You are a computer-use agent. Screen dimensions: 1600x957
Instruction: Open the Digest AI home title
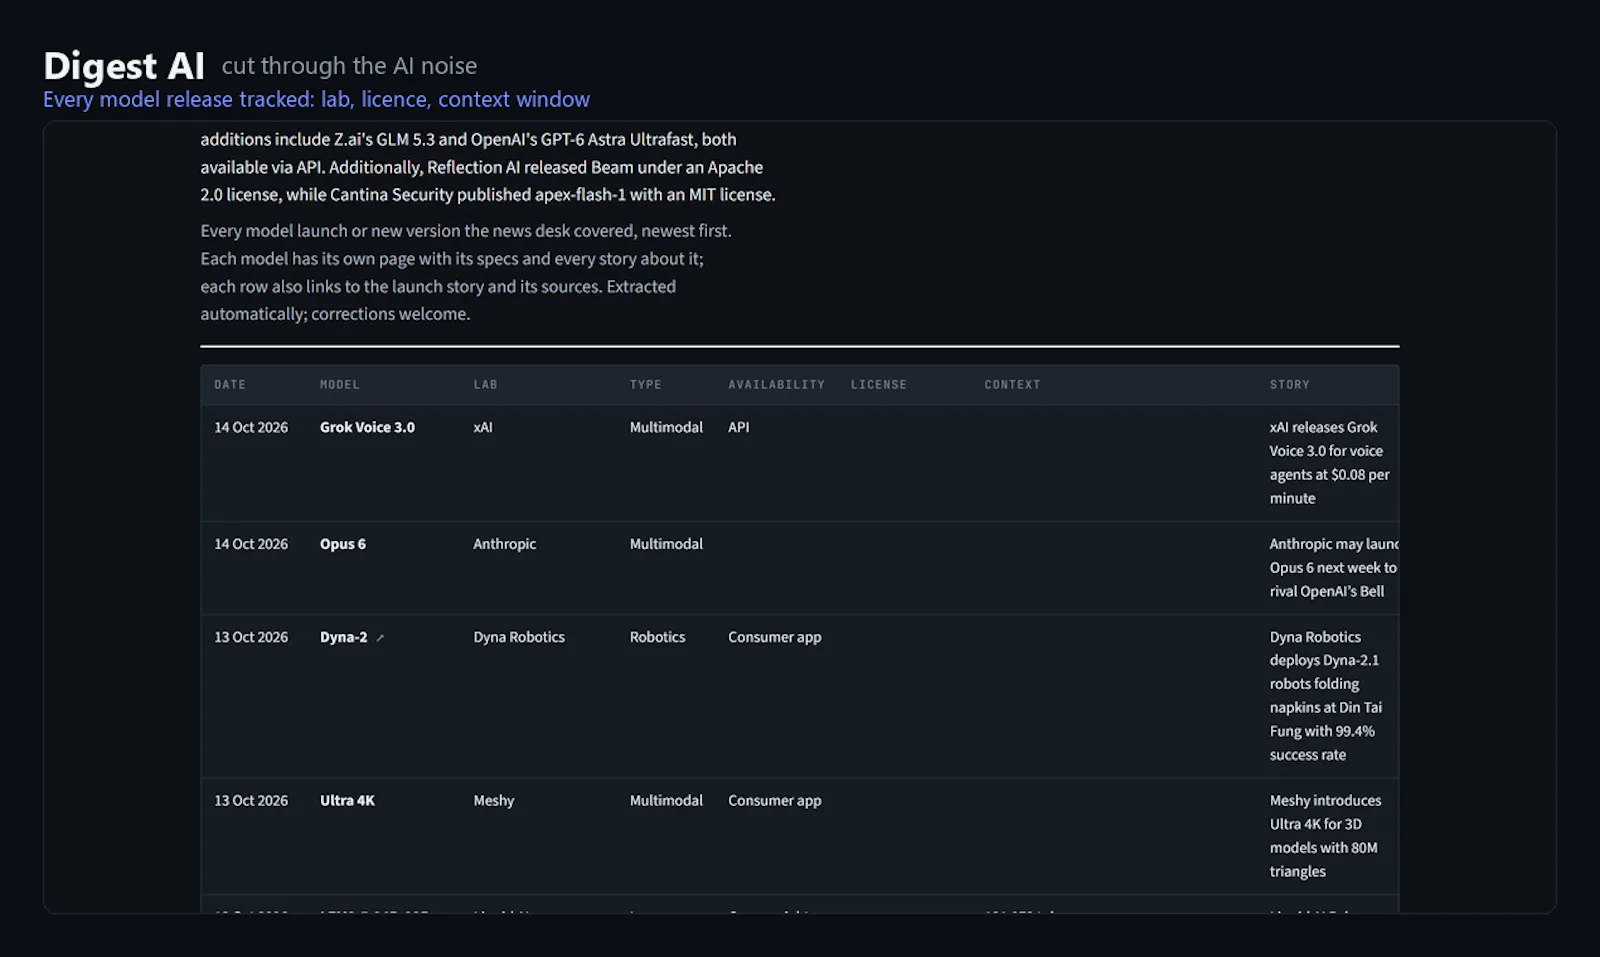click(124, 66)
